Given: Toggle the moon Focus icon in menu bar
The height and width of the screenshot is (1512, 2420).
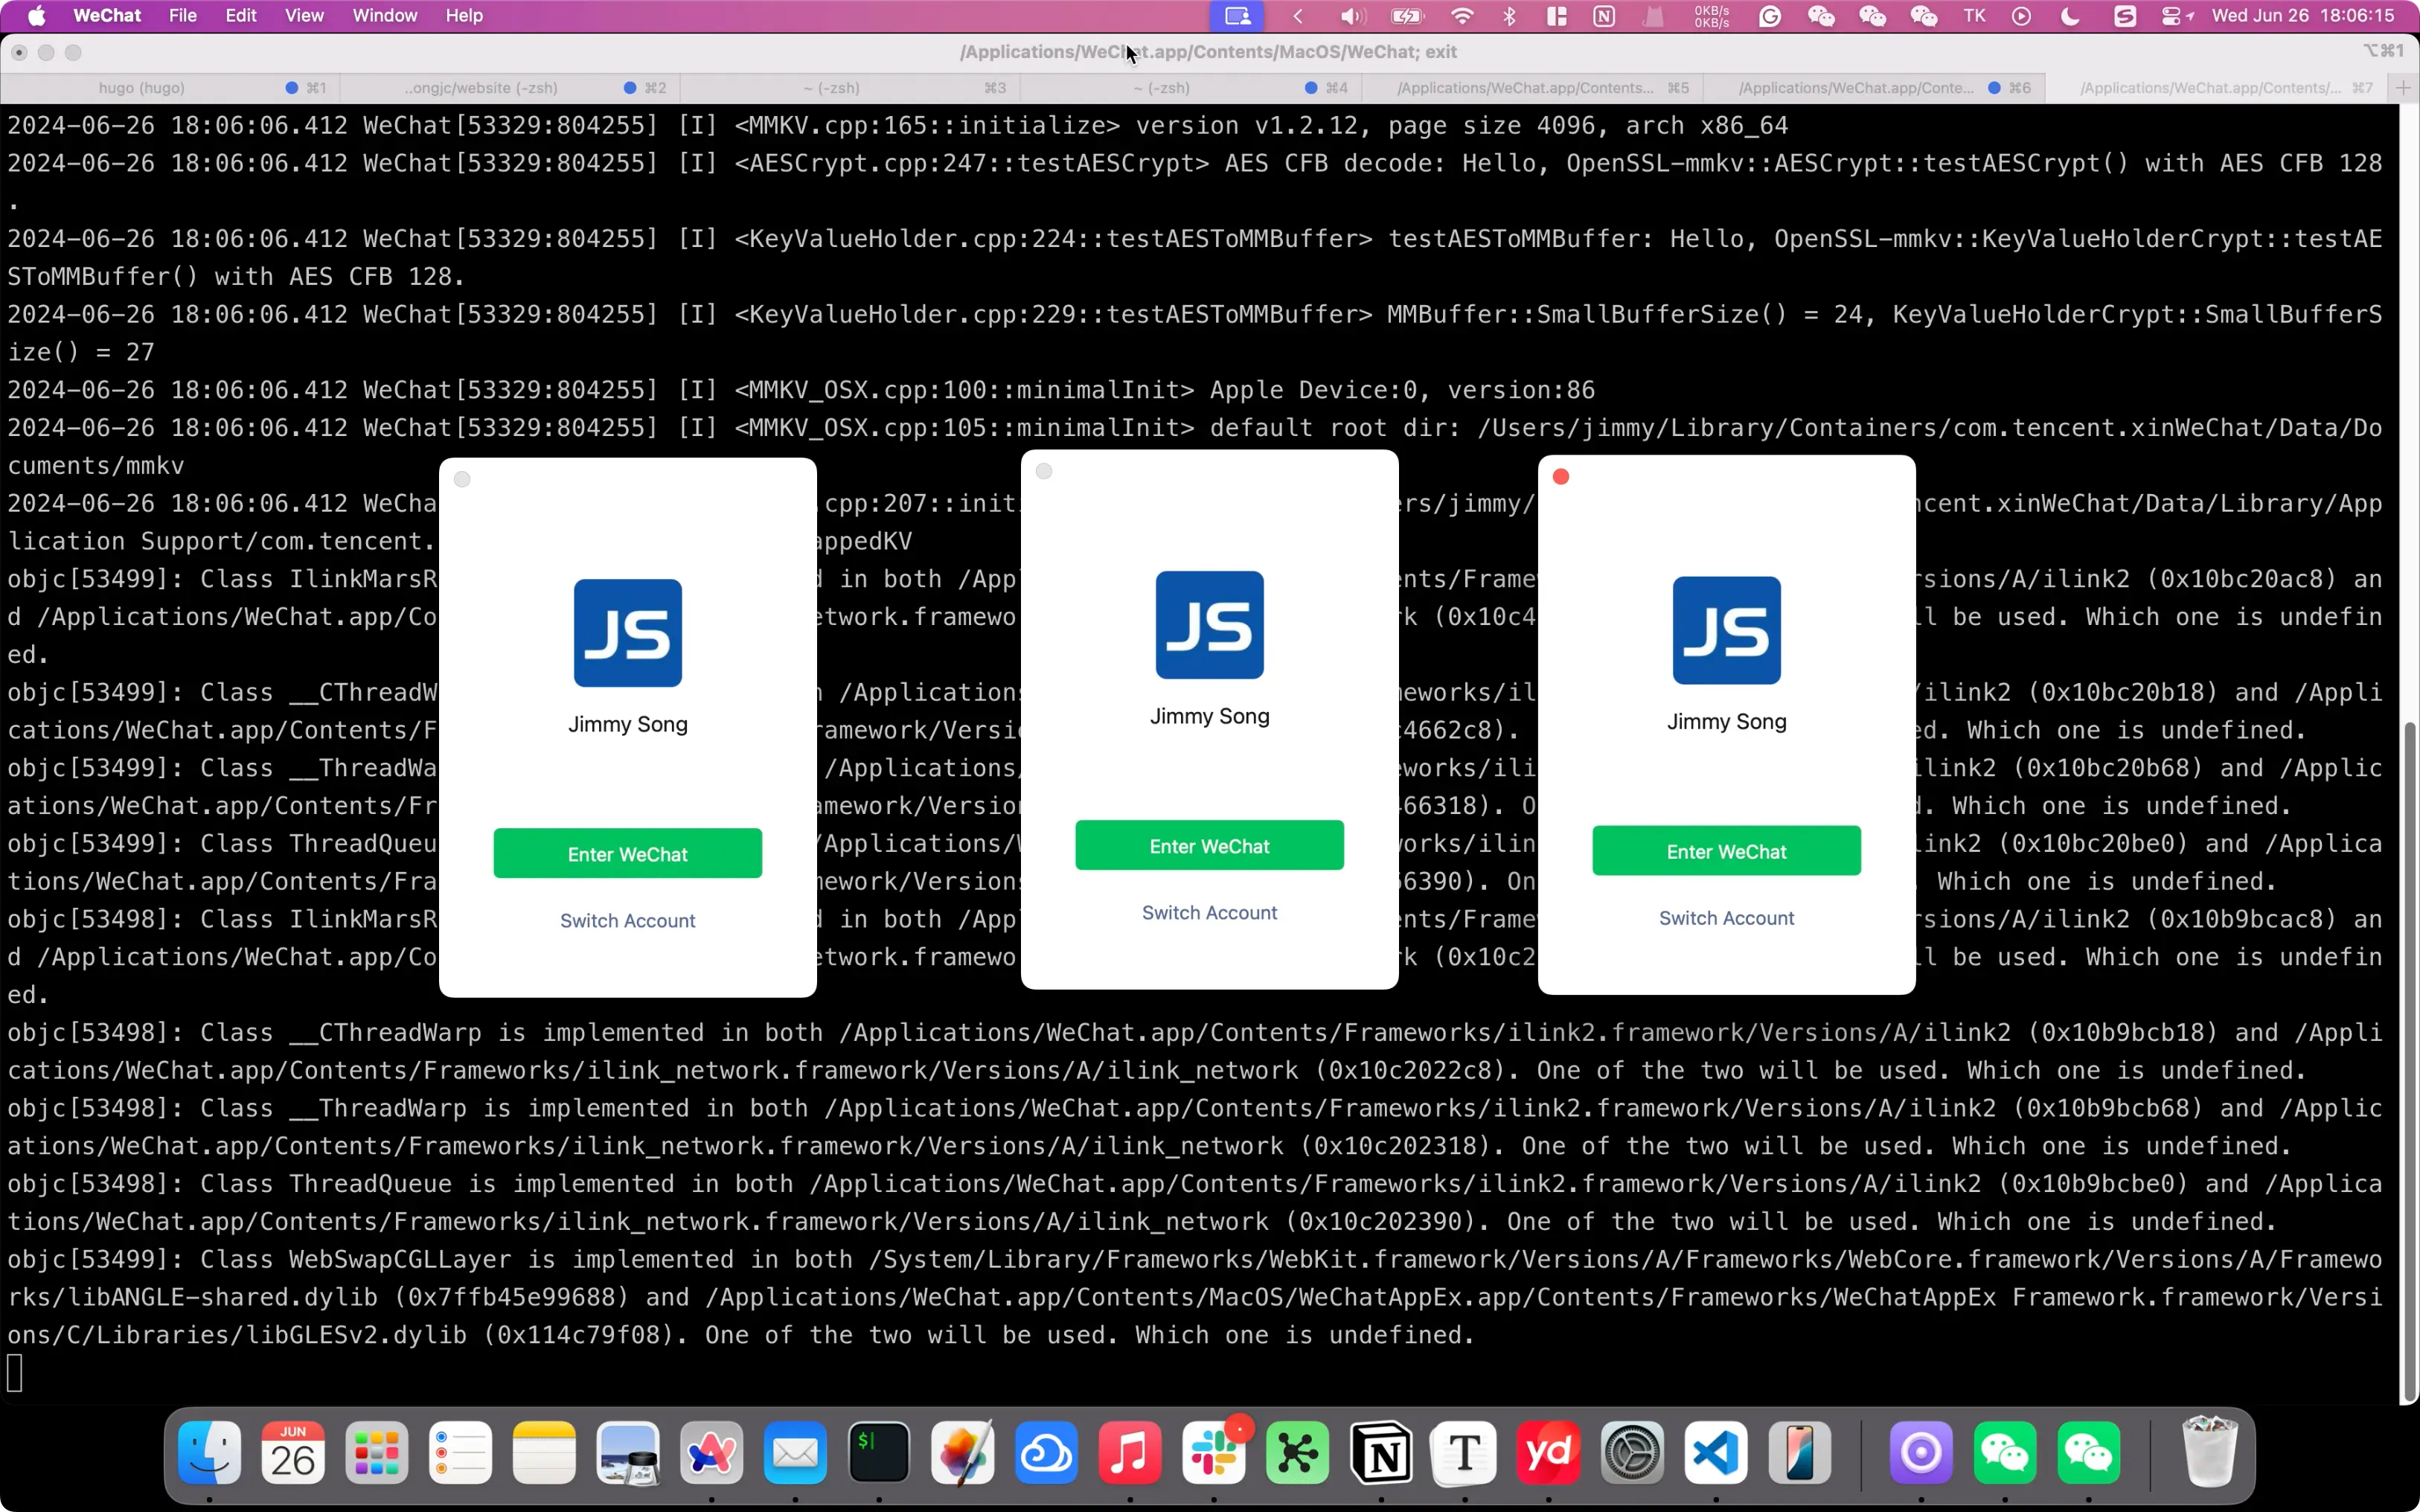Looking at the screenshot, I should pos(2071,16).
